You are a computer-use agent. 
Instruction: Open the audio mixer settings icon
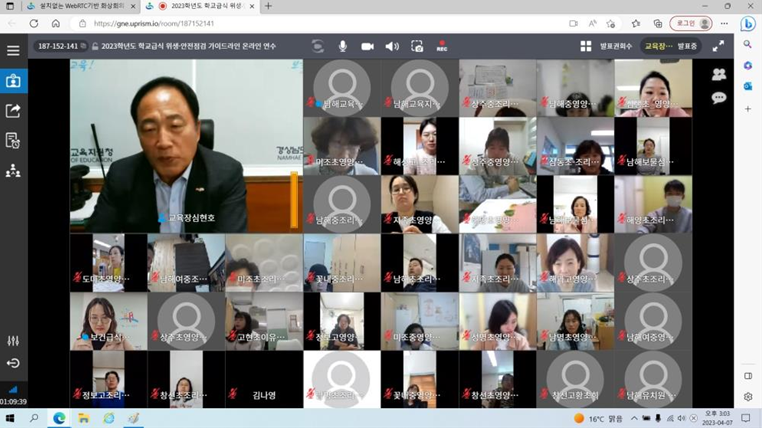[x=13, y=341]
